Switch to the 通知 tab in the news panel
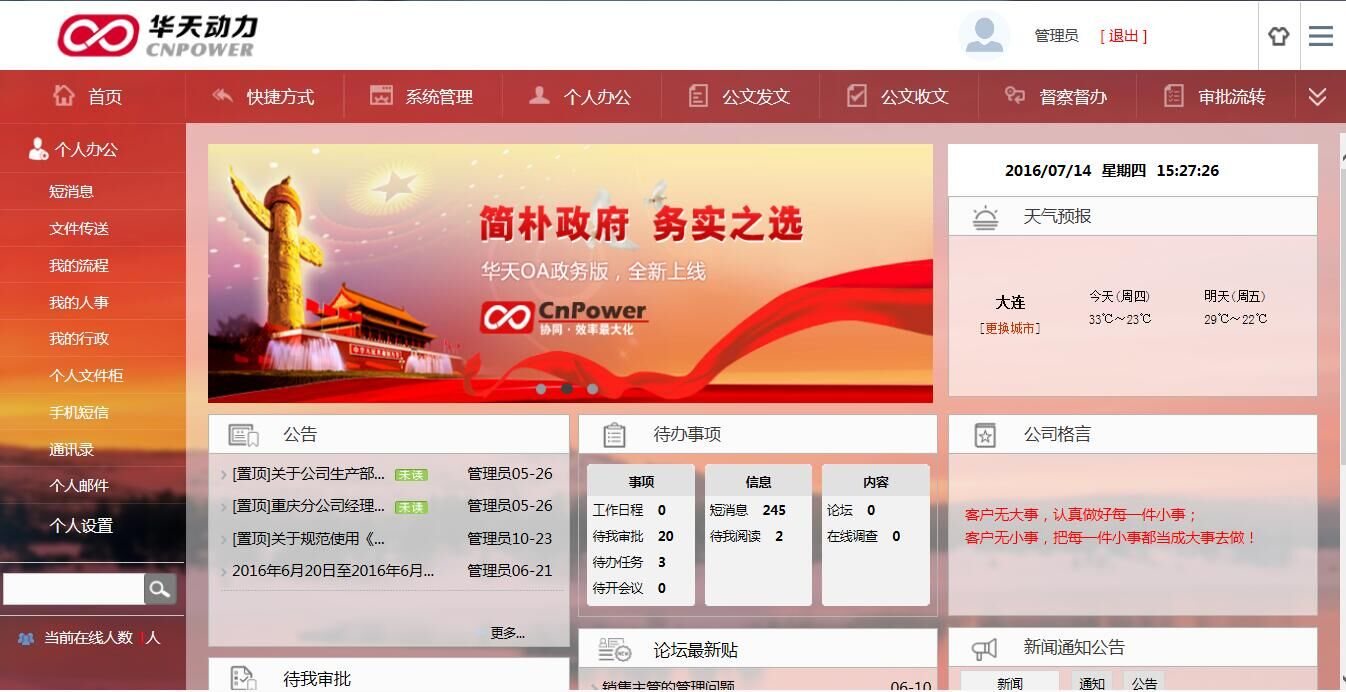This screenshot has height=692, width=1346. 1091,683
